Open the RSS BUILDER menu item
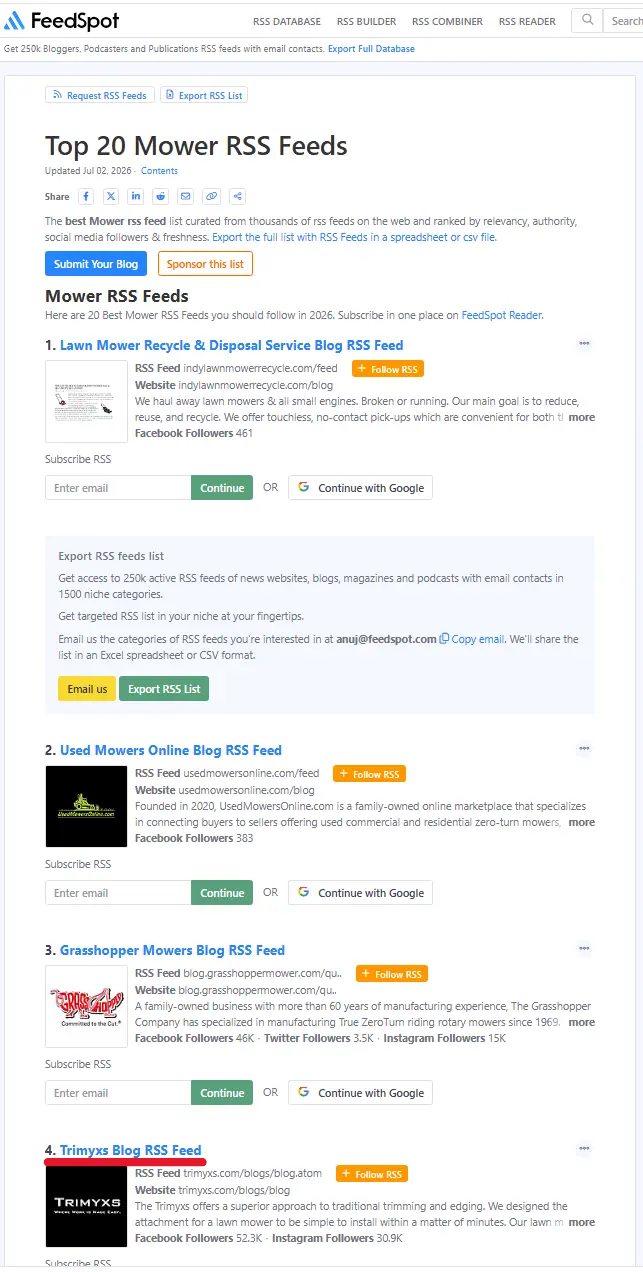This screenshot has width=643, height=1272. pos(366,21)
